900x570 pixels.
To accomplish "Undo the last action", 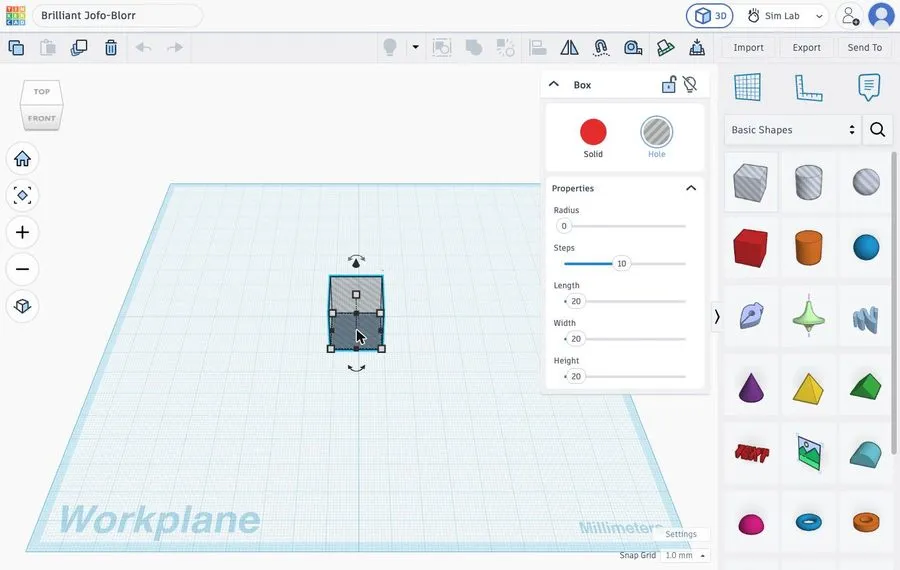I will point(143,48).
